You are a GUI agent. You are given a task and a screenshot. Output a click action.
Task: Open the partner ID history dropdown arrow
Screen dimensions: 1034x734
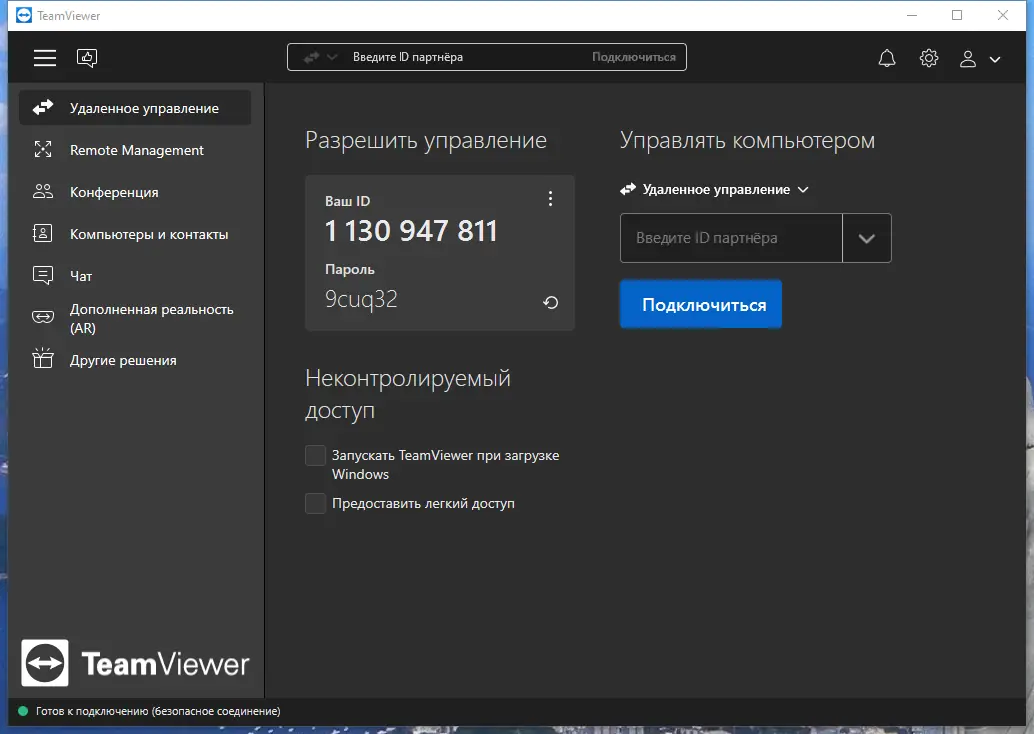(867, 238)
